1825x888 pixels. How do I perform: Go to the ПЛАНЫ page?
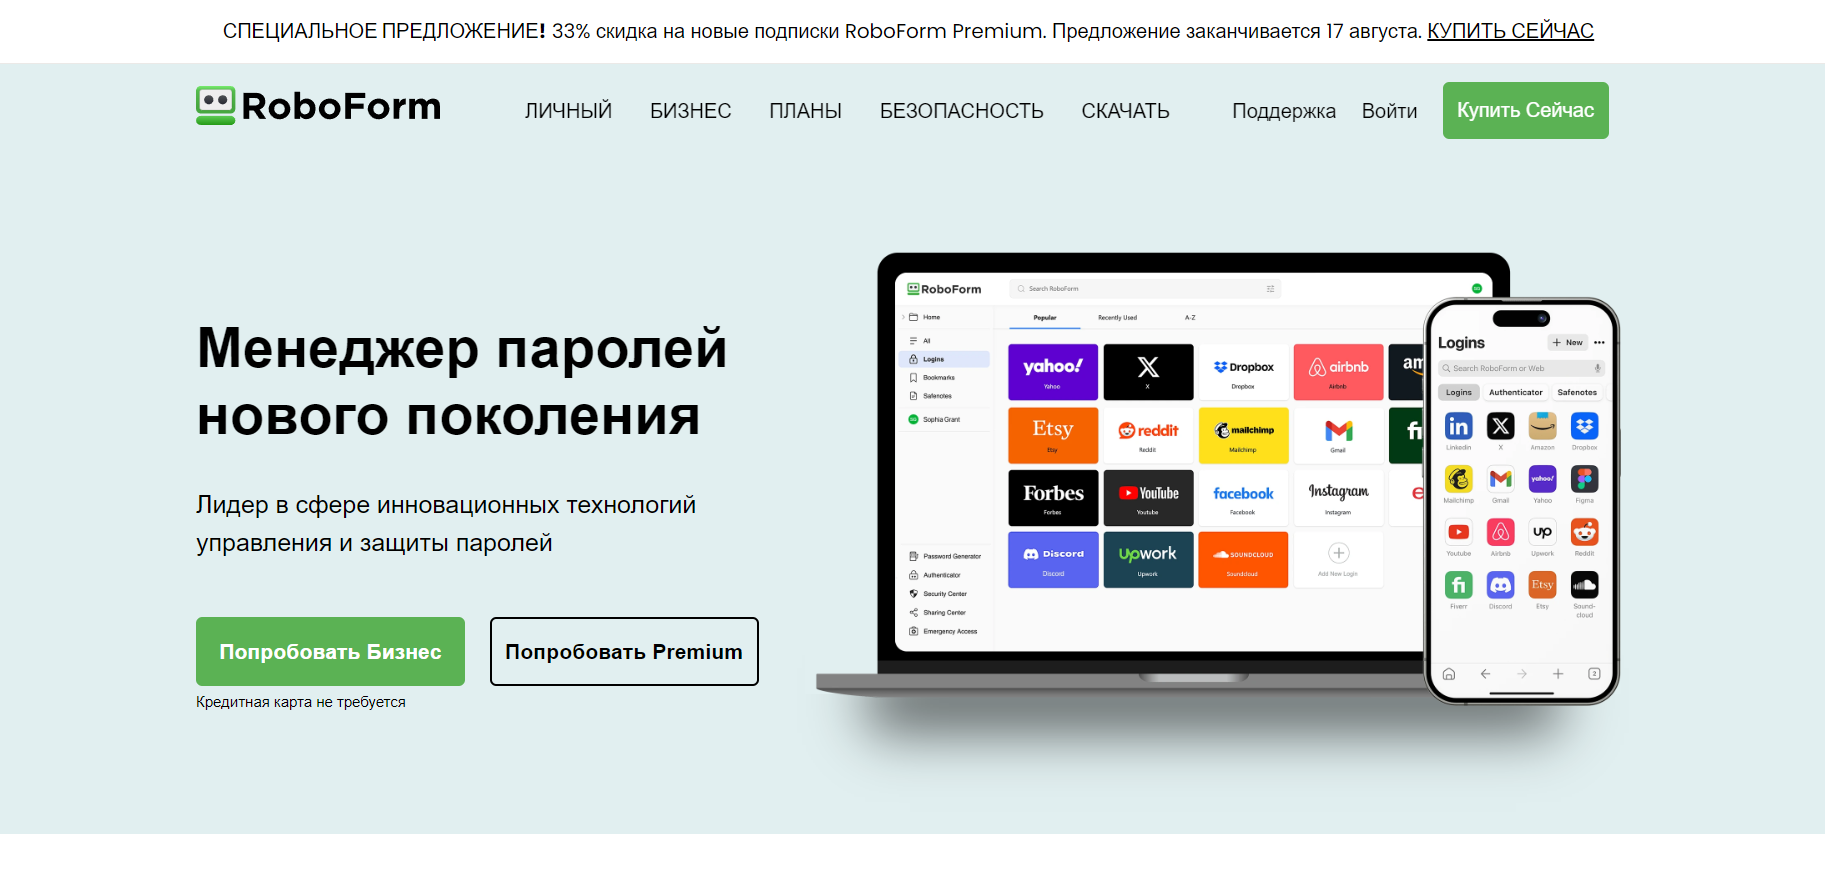pyautogui.click(x=805, y=111)
